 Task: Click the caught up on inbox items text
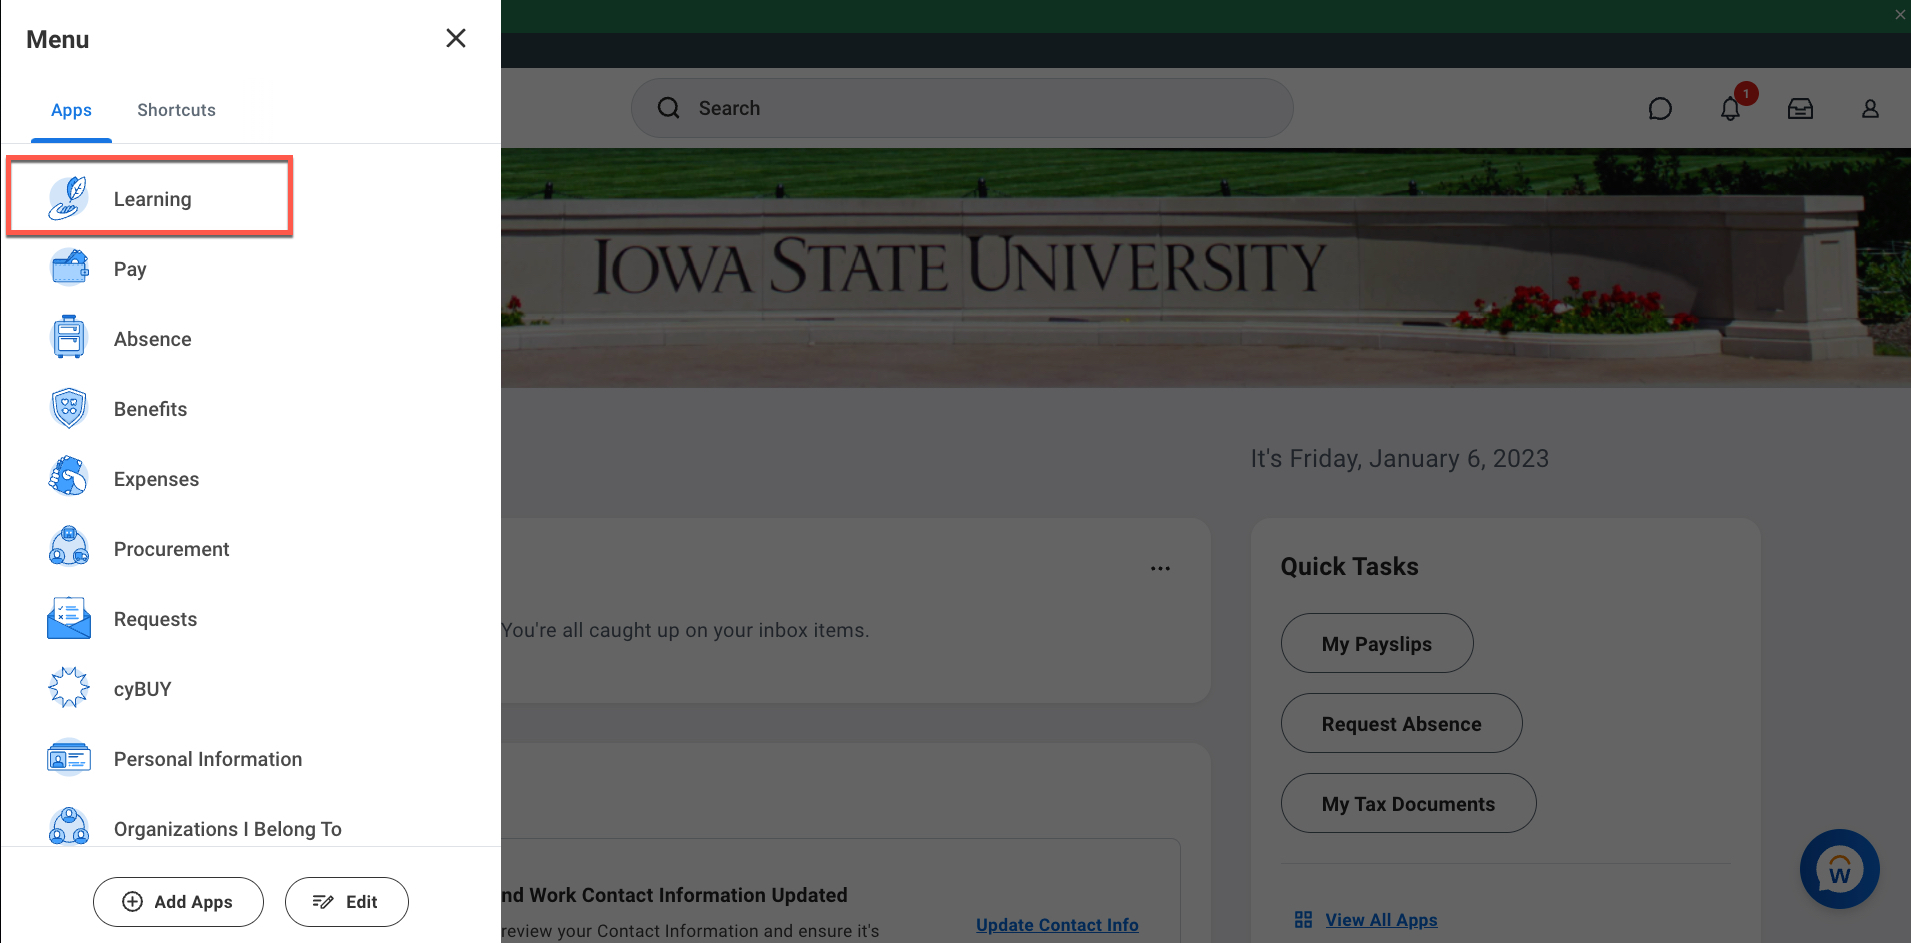pos(685,630)
